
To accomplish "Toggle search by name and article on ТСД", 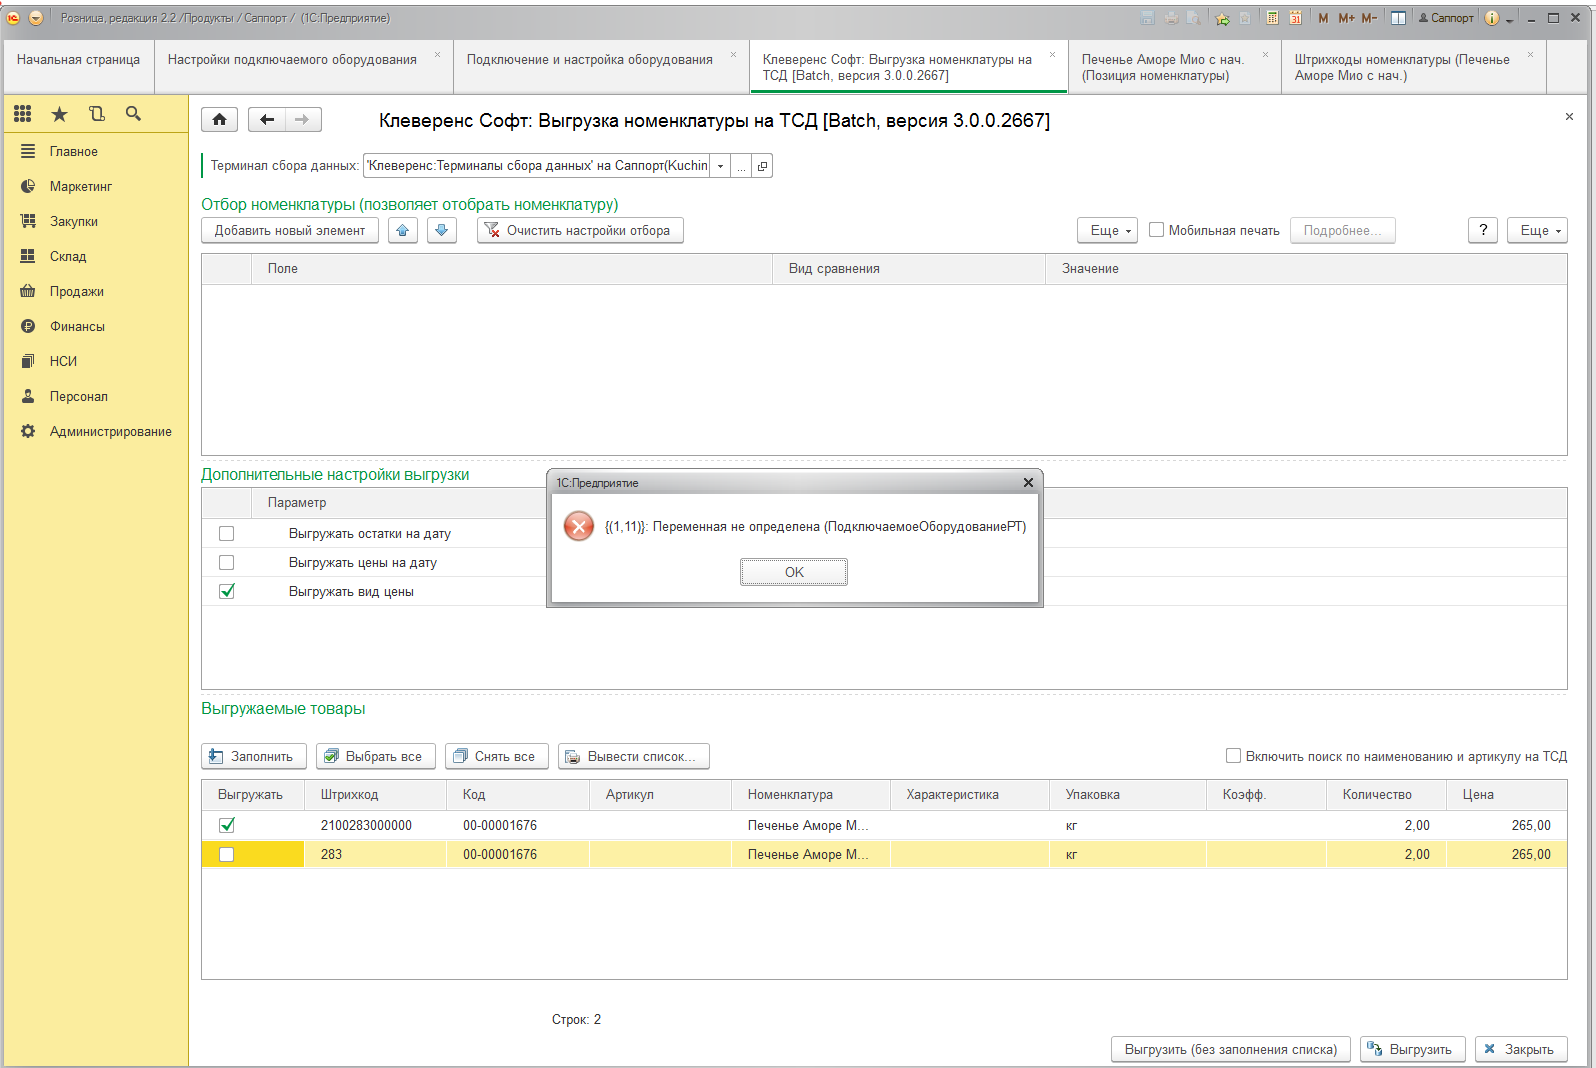I will (x=1234, y=756).
